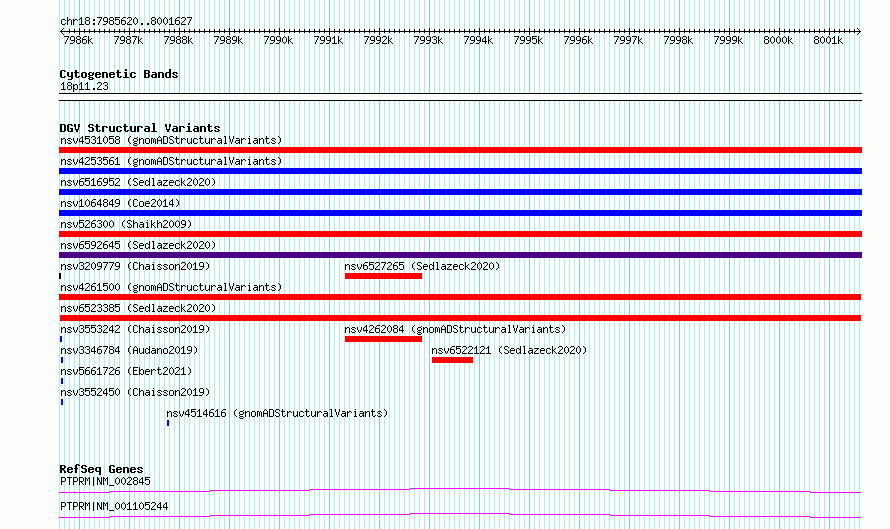
Task: Open the nsv5661726 Ebert2021 variant
Action: (126, 371)
